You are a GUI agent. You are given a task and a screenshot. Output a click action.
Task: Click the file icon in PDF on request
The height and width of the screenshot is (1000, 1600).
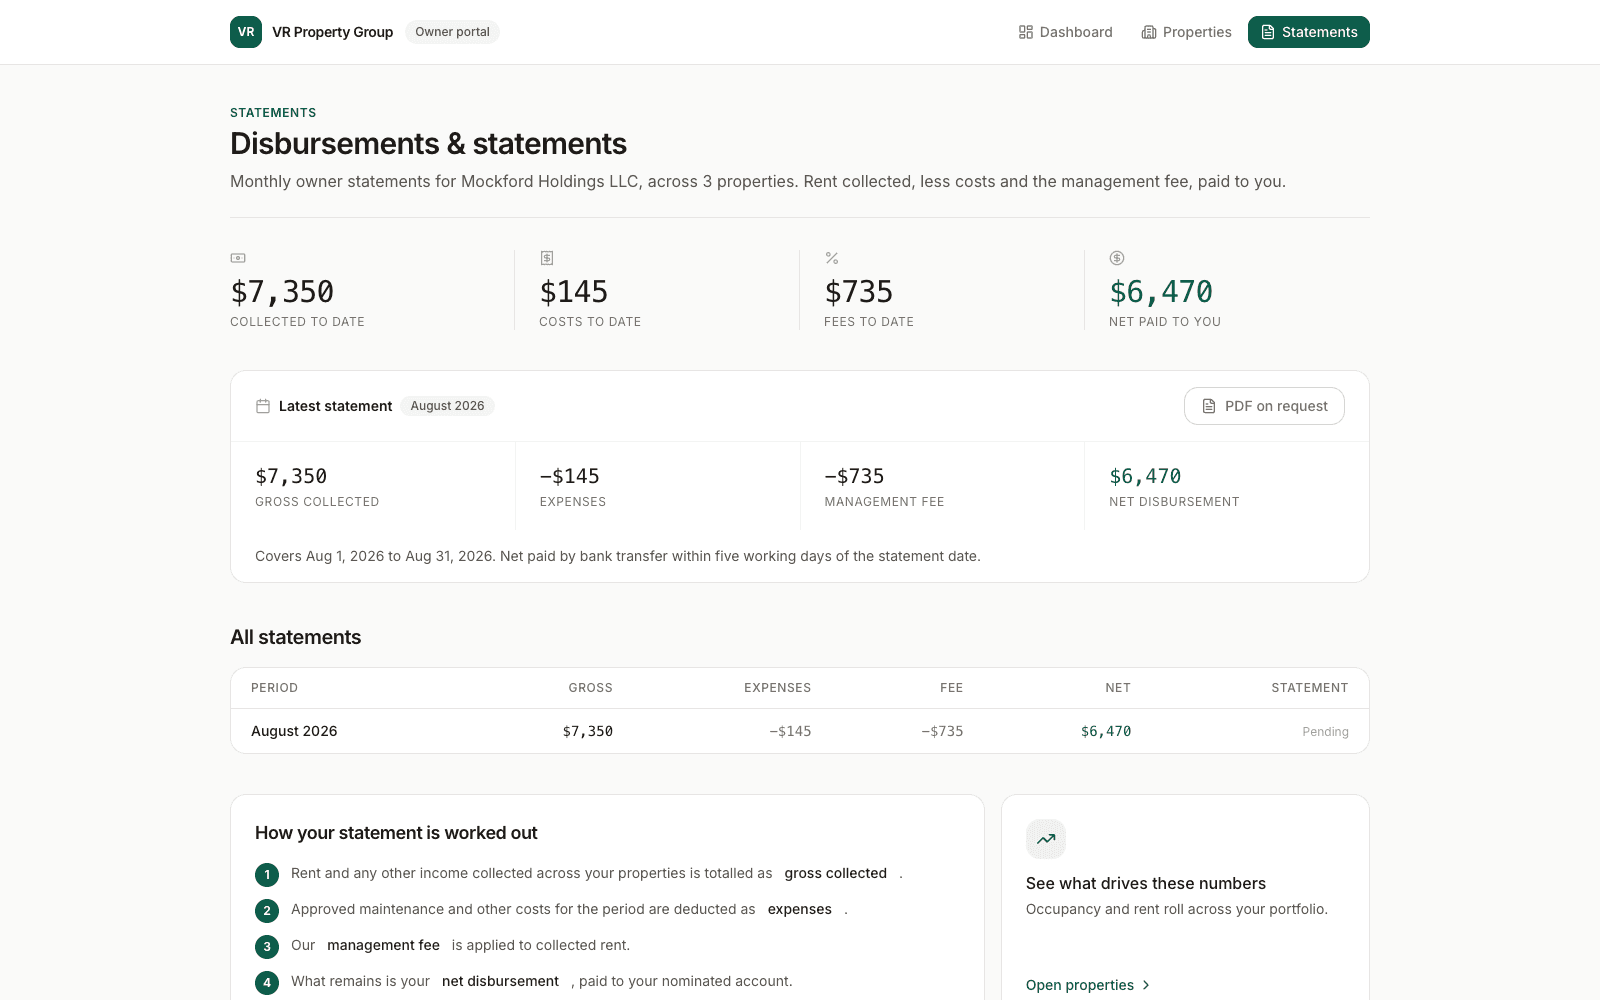pyautogui.click(x=1209, y=406)
